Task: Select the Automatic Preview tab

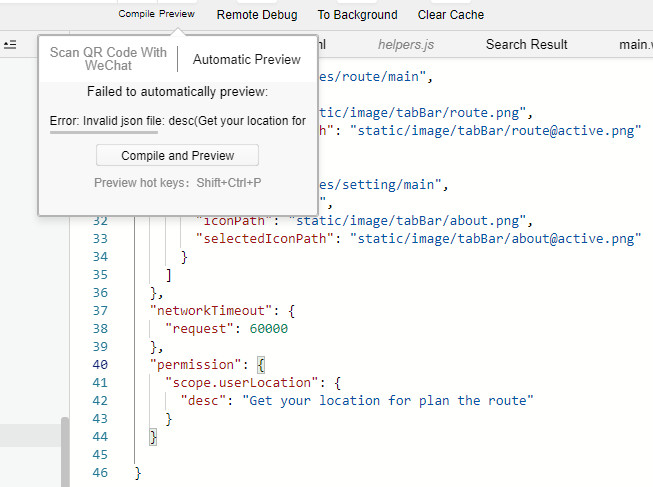Action: 246,60
